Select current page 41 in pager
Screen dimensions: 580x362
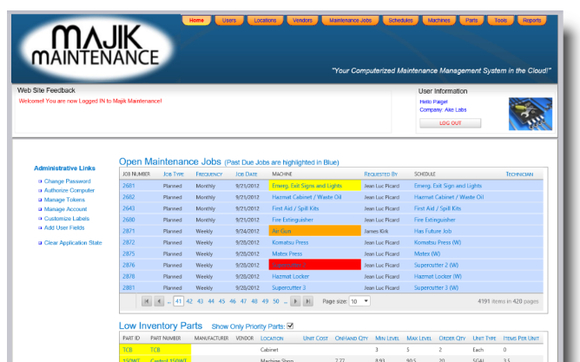click(x=178, y=301)
